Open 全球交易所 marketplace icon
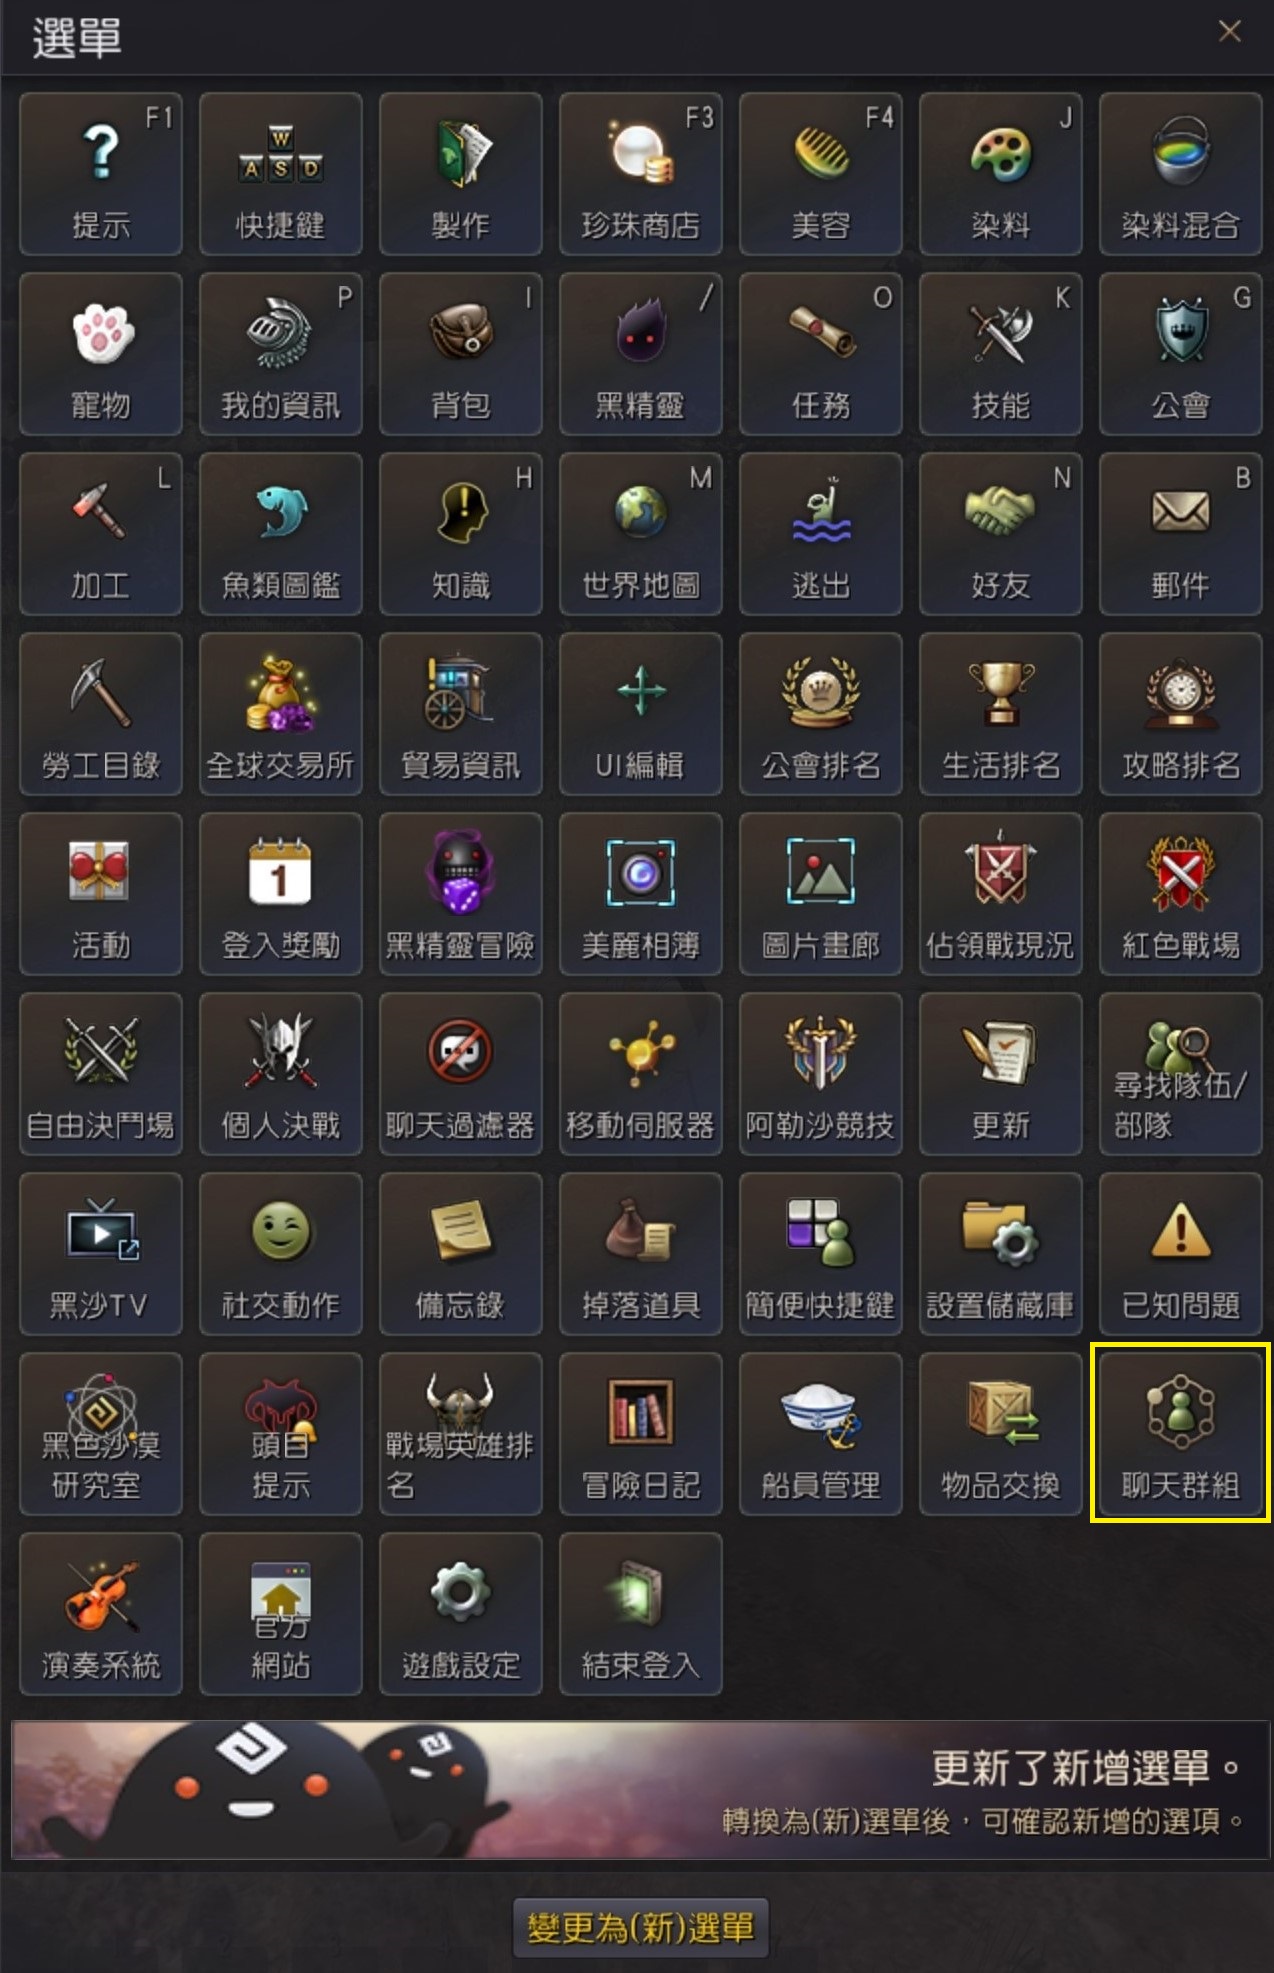Image resolution: width=1274 pixels, height=1973 pixels. (280, 714)
